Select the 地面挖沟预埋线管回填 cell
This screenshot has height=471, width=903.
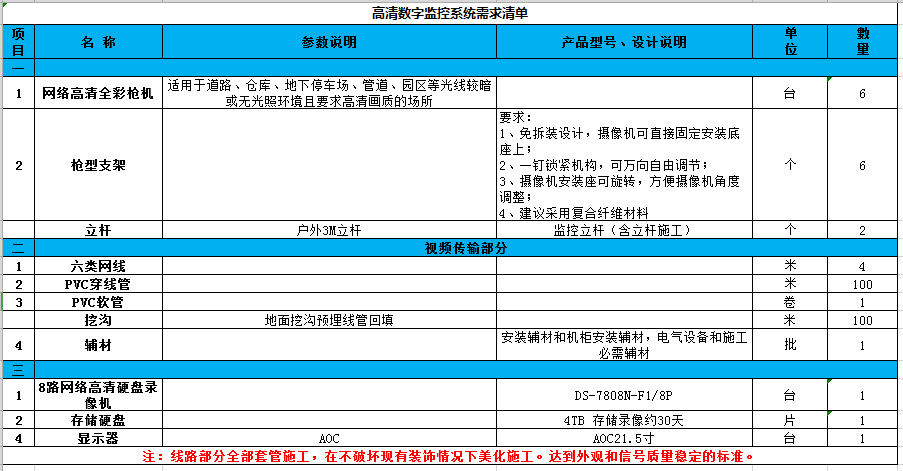(x=328, y=320)
